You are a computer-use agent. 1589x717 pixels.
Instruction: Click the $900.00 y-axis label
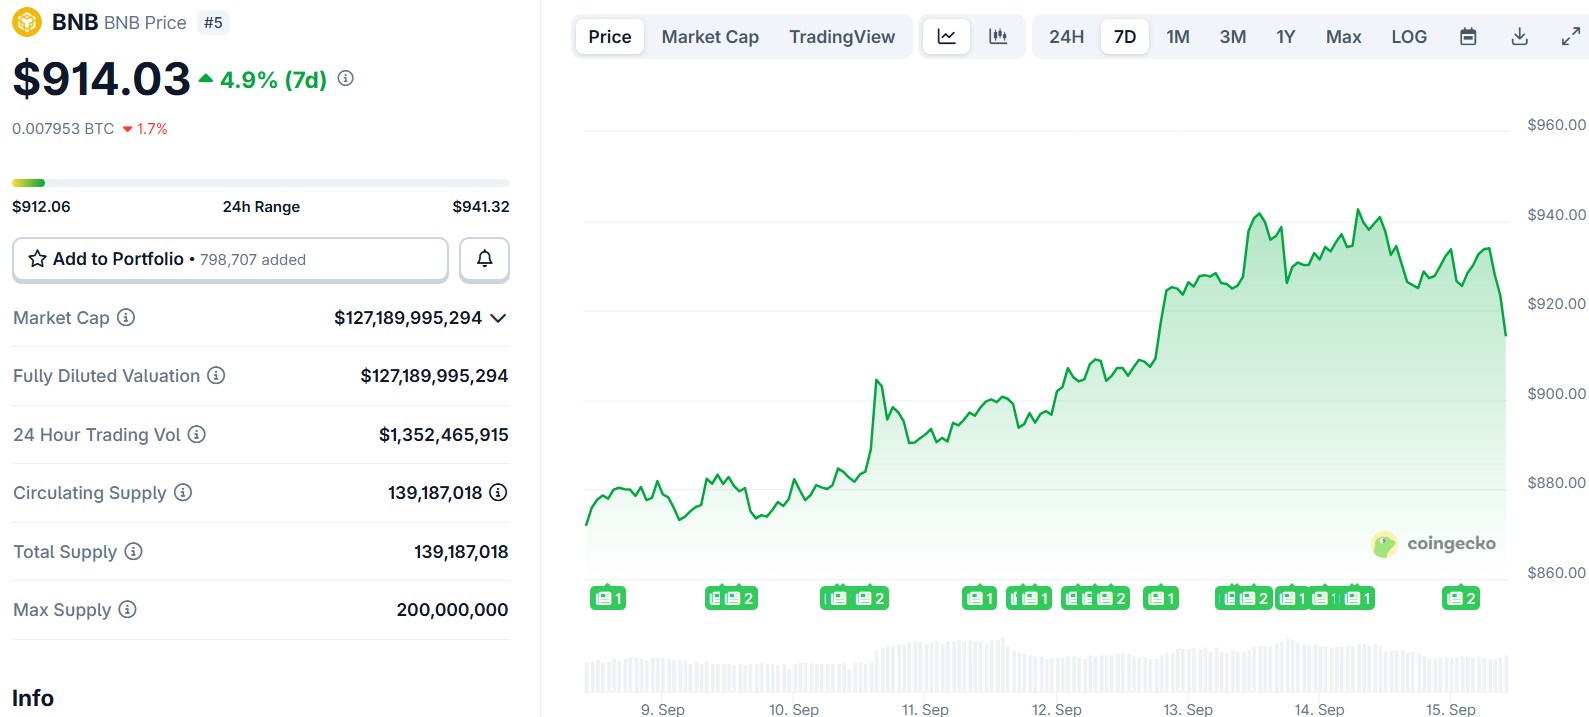tap(1556, 394)
